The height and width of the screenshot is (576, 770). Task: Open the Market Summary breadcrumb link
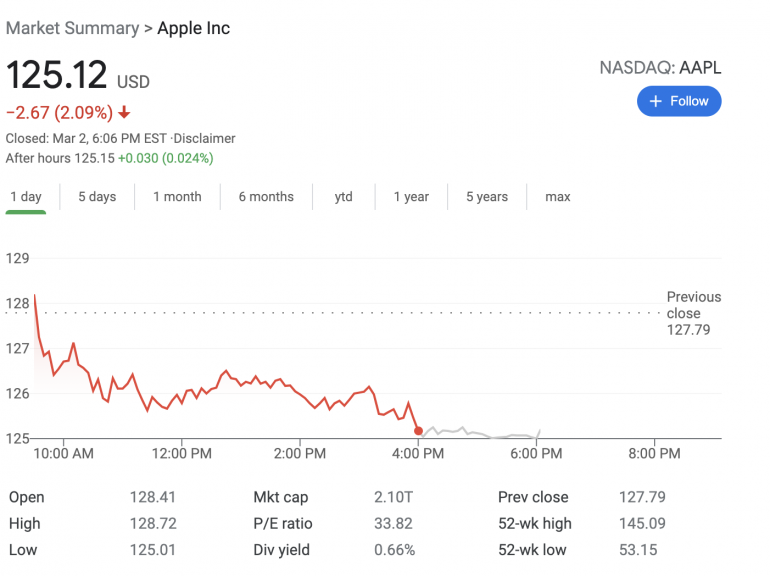(72, 28)
